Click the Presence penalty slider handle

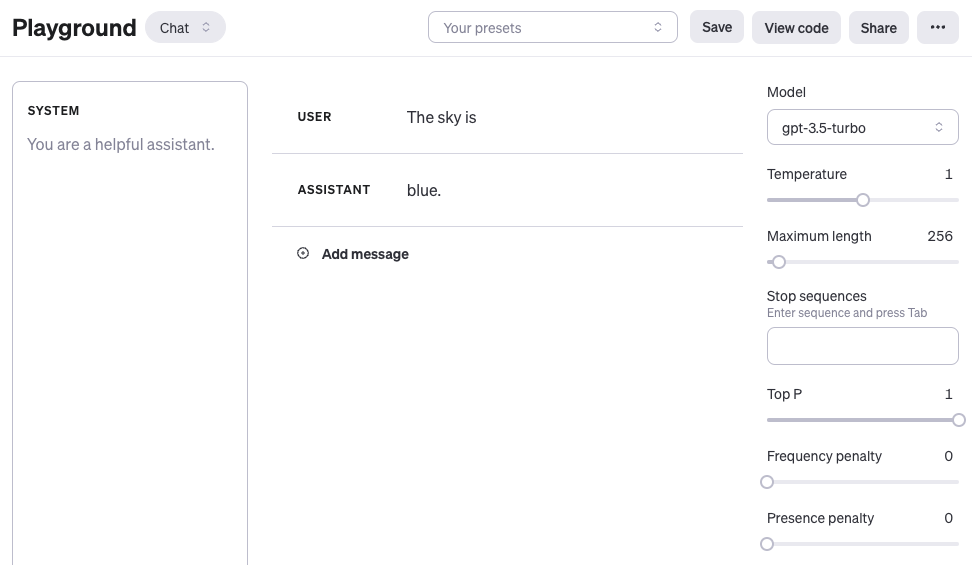click(767, 544)
